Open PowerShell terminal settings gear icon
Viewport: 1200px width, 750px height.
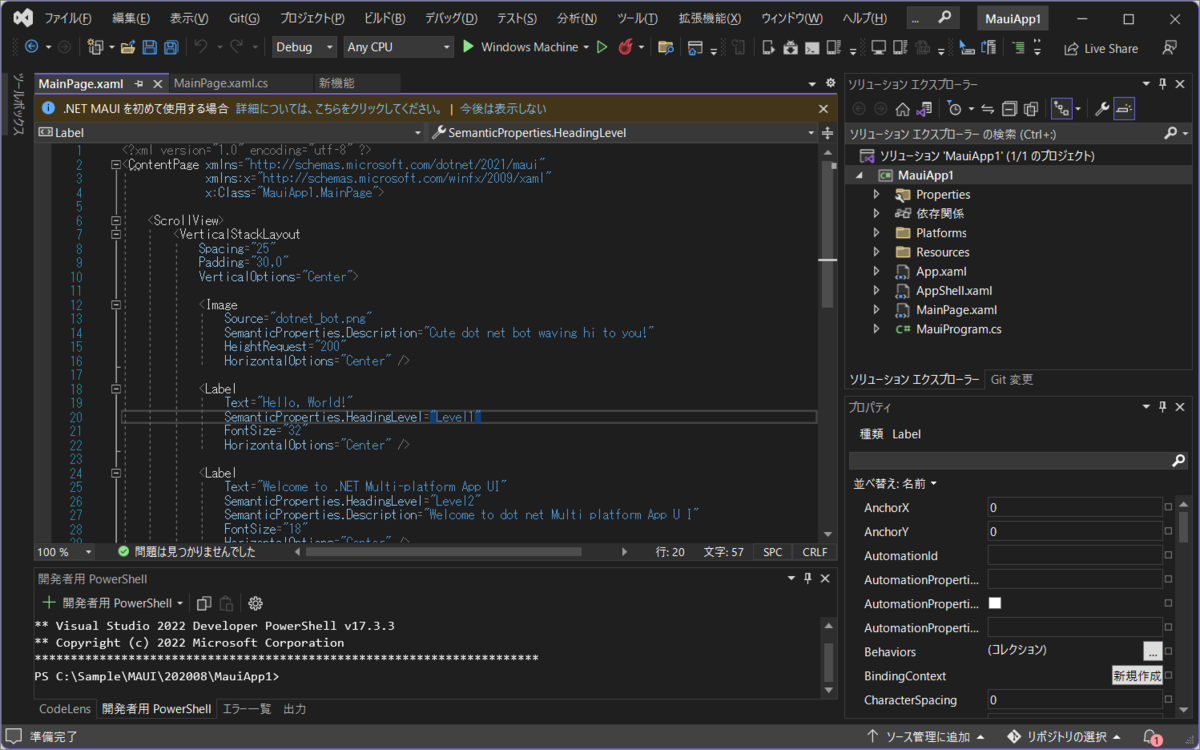point(255,603)
